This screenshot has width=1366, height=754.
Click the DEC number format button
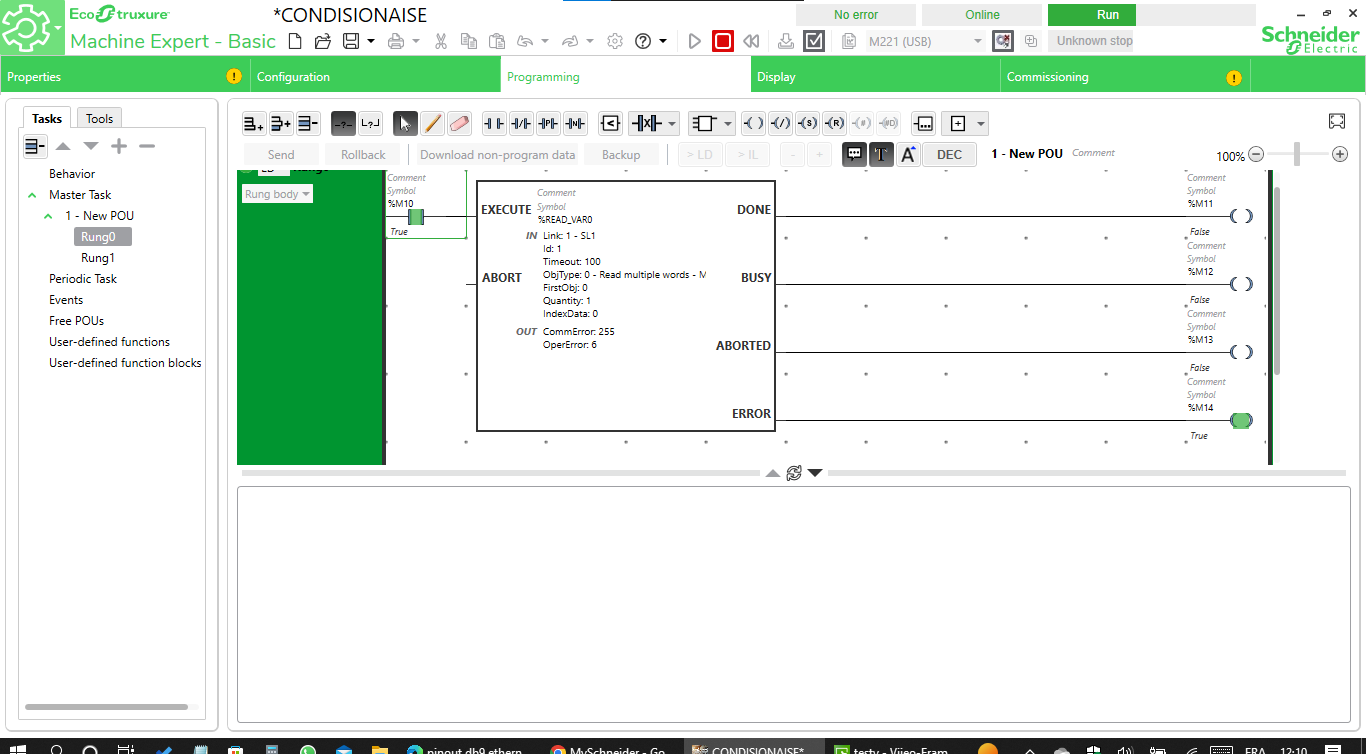pyautogui.click(x=950, y=154)
